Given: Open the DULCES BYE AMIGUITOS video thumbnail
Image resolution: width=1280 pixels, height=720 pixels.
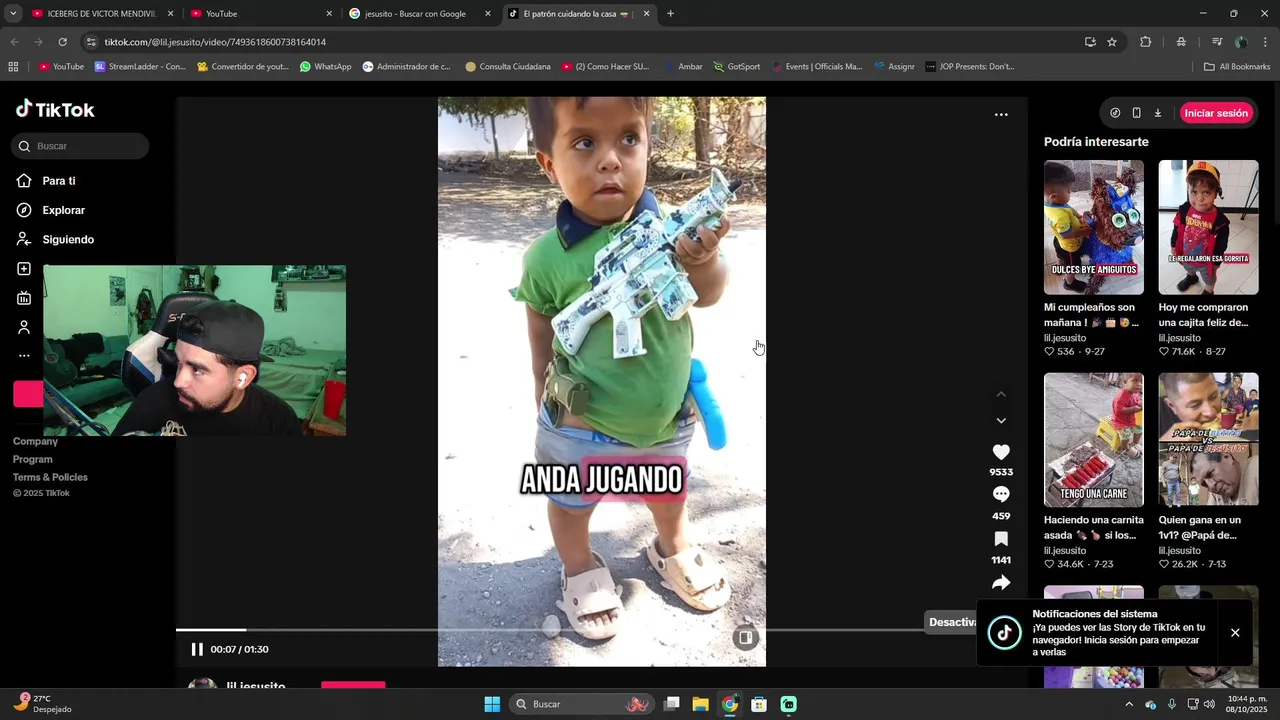Looking at the screenshot, I should coord(1094,227).
